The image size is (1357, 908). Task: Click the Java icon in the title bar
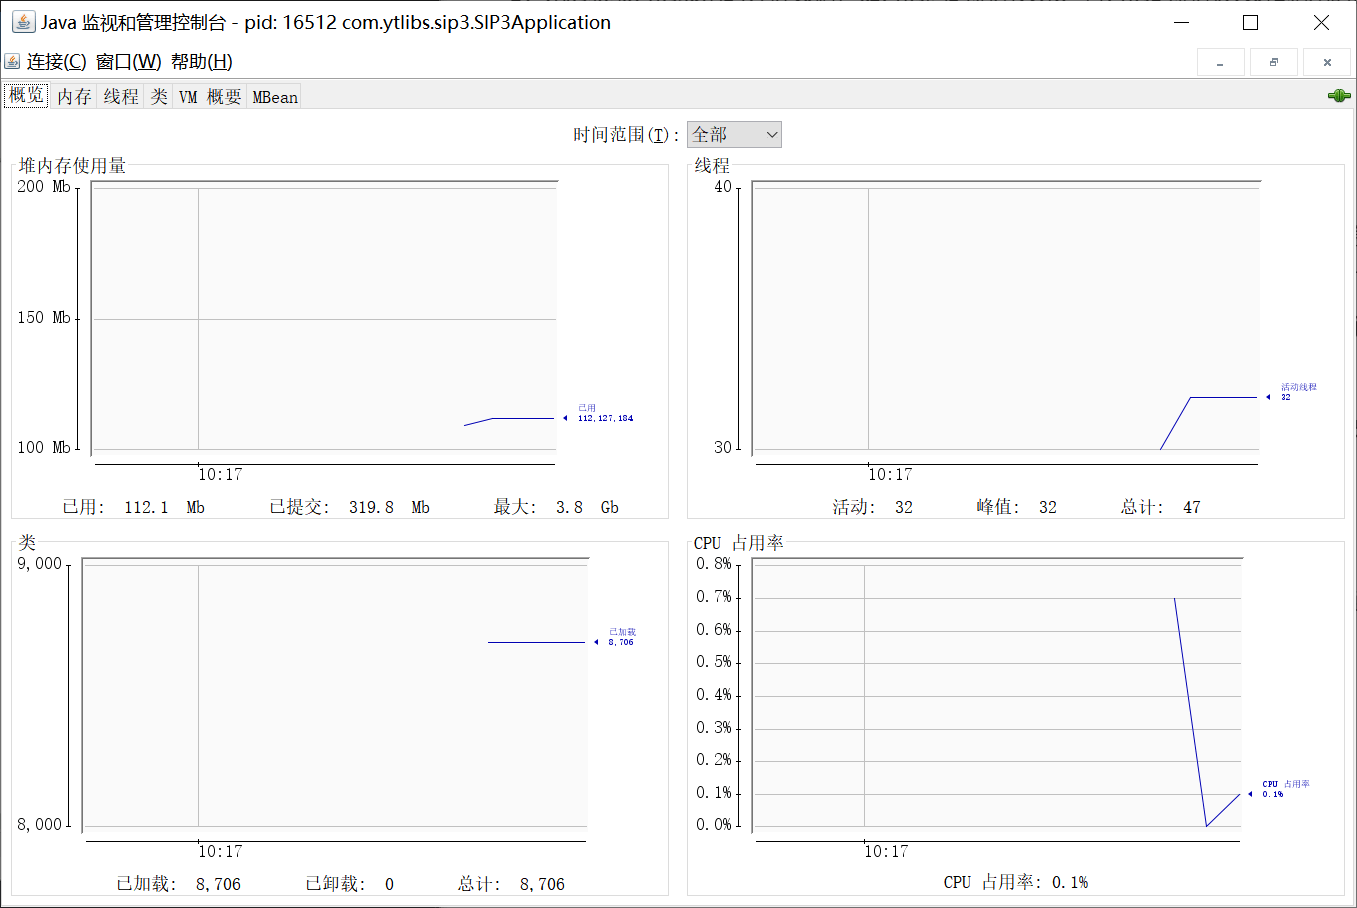[22, 22]
